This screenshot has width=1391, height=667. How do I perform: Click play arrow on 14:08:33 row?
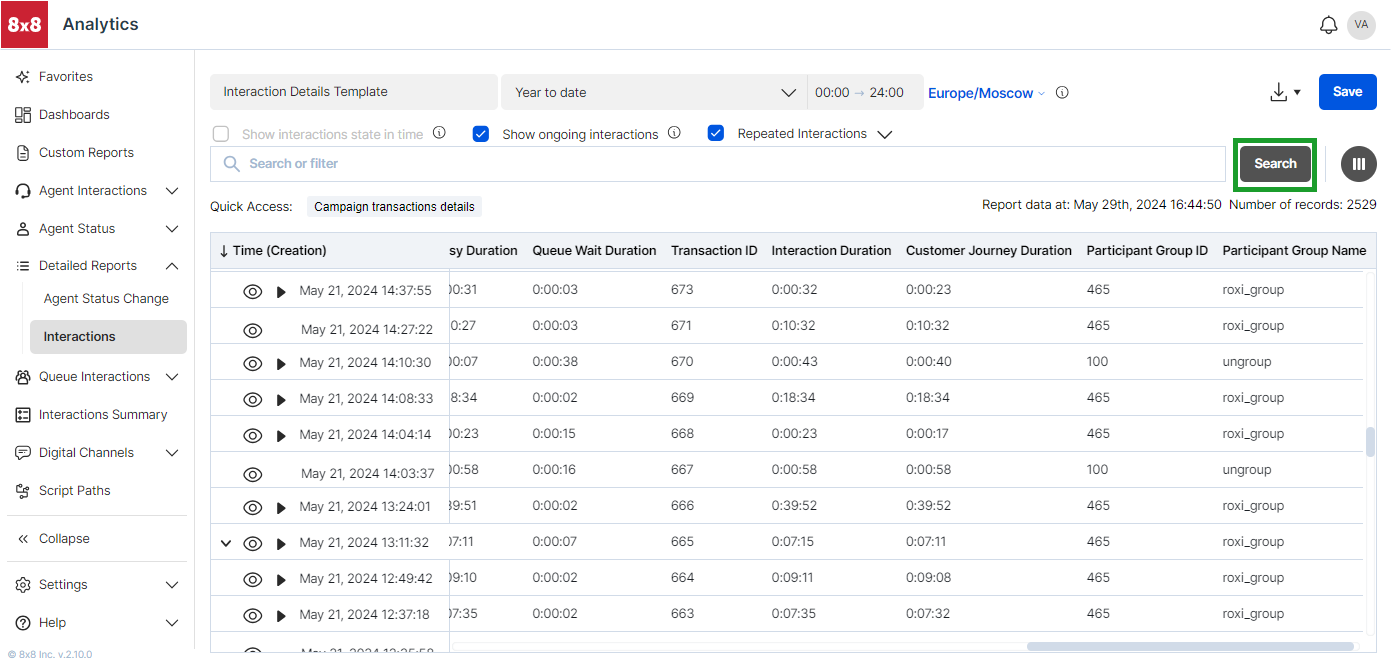coord(281,399)
